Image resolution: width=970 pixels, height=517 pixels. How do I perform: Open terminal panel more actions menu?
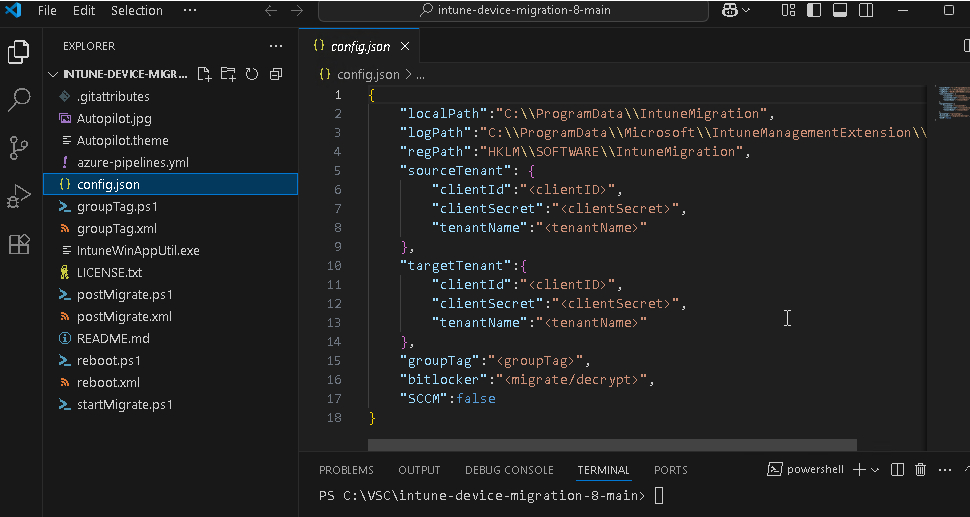945,470
